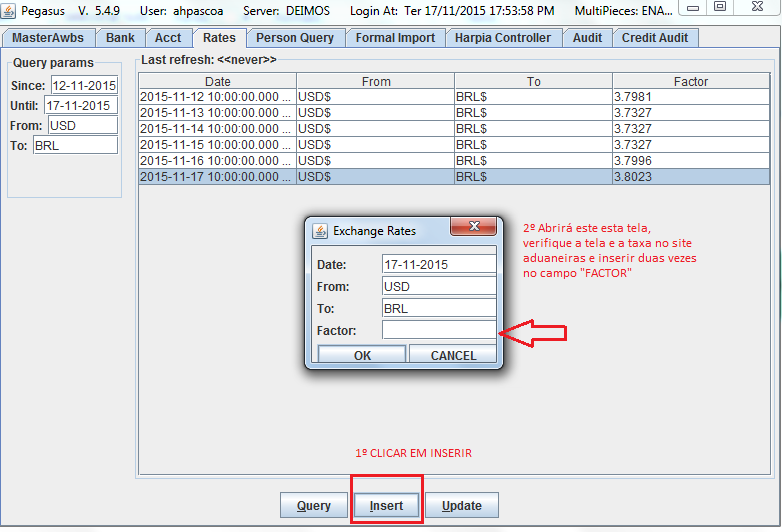Confirm with OK in Exchange Rates dialog

click(362, 355)
